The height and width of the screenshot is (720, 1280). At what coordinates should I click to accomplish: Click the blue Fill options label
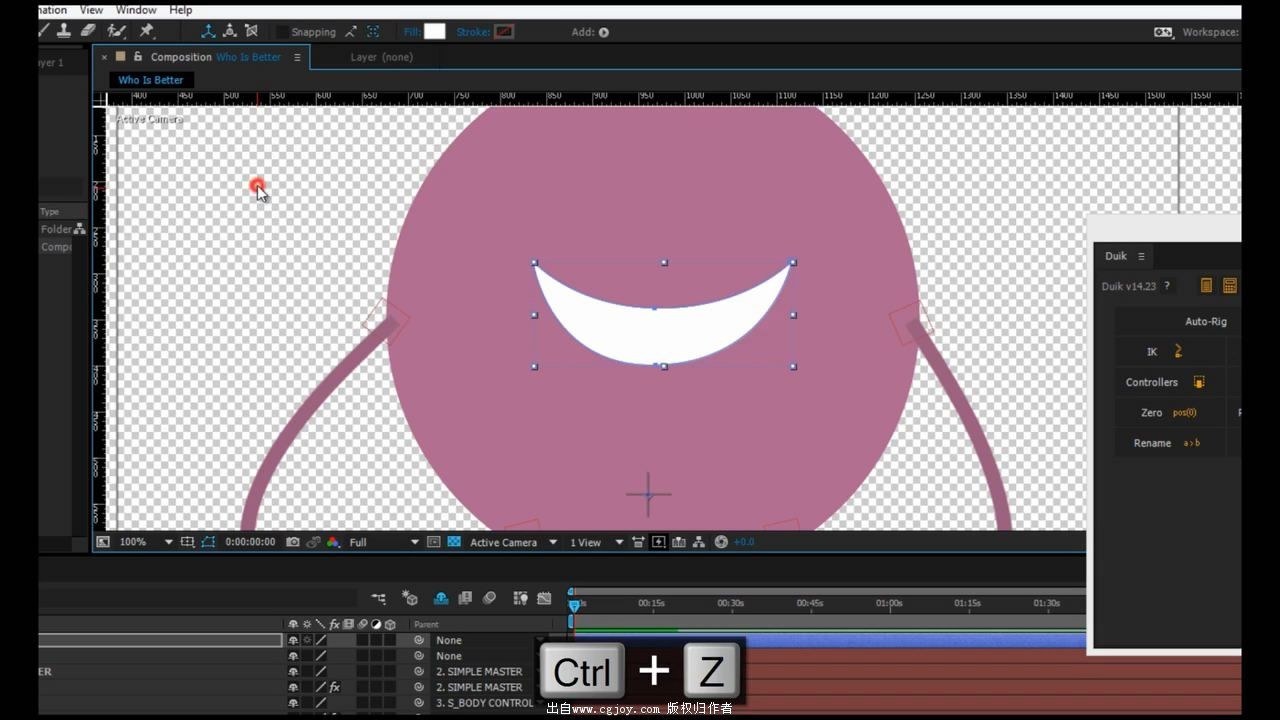point(412,32)
